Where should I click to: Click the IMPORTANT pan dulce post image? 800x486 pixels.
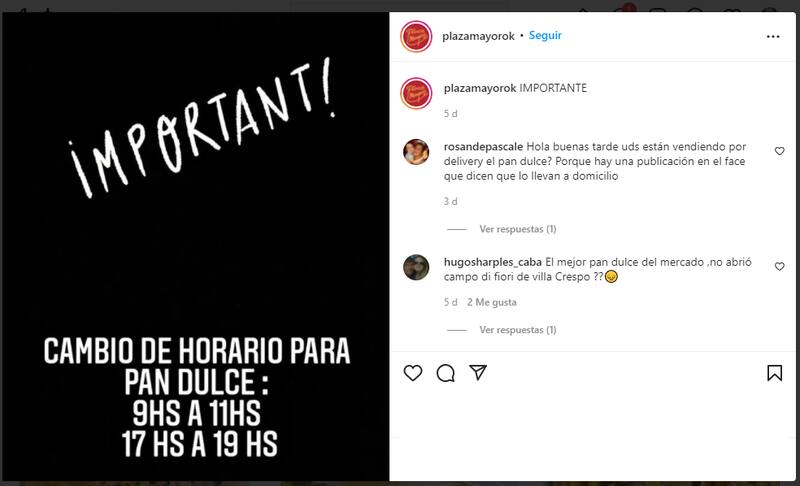click(195, 246)
